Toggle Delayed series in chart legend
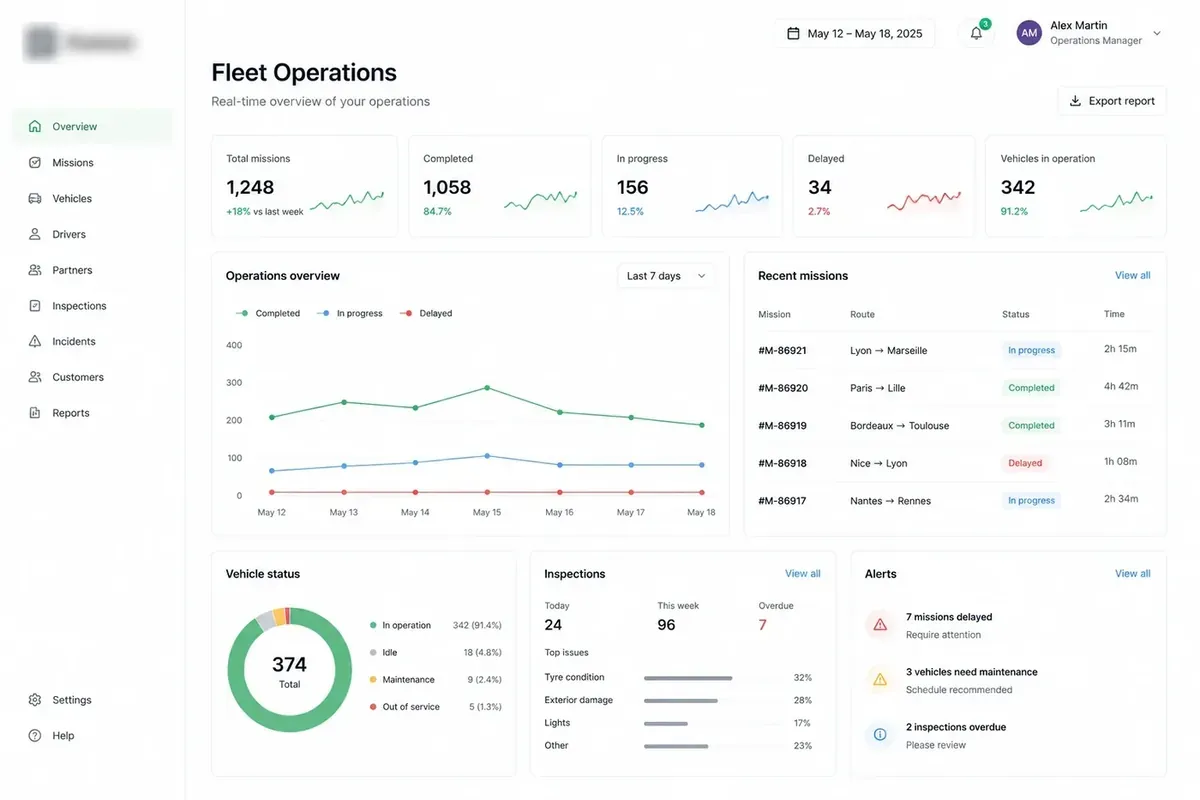The height and width of the screenshot is (800, 1200). 426,313
